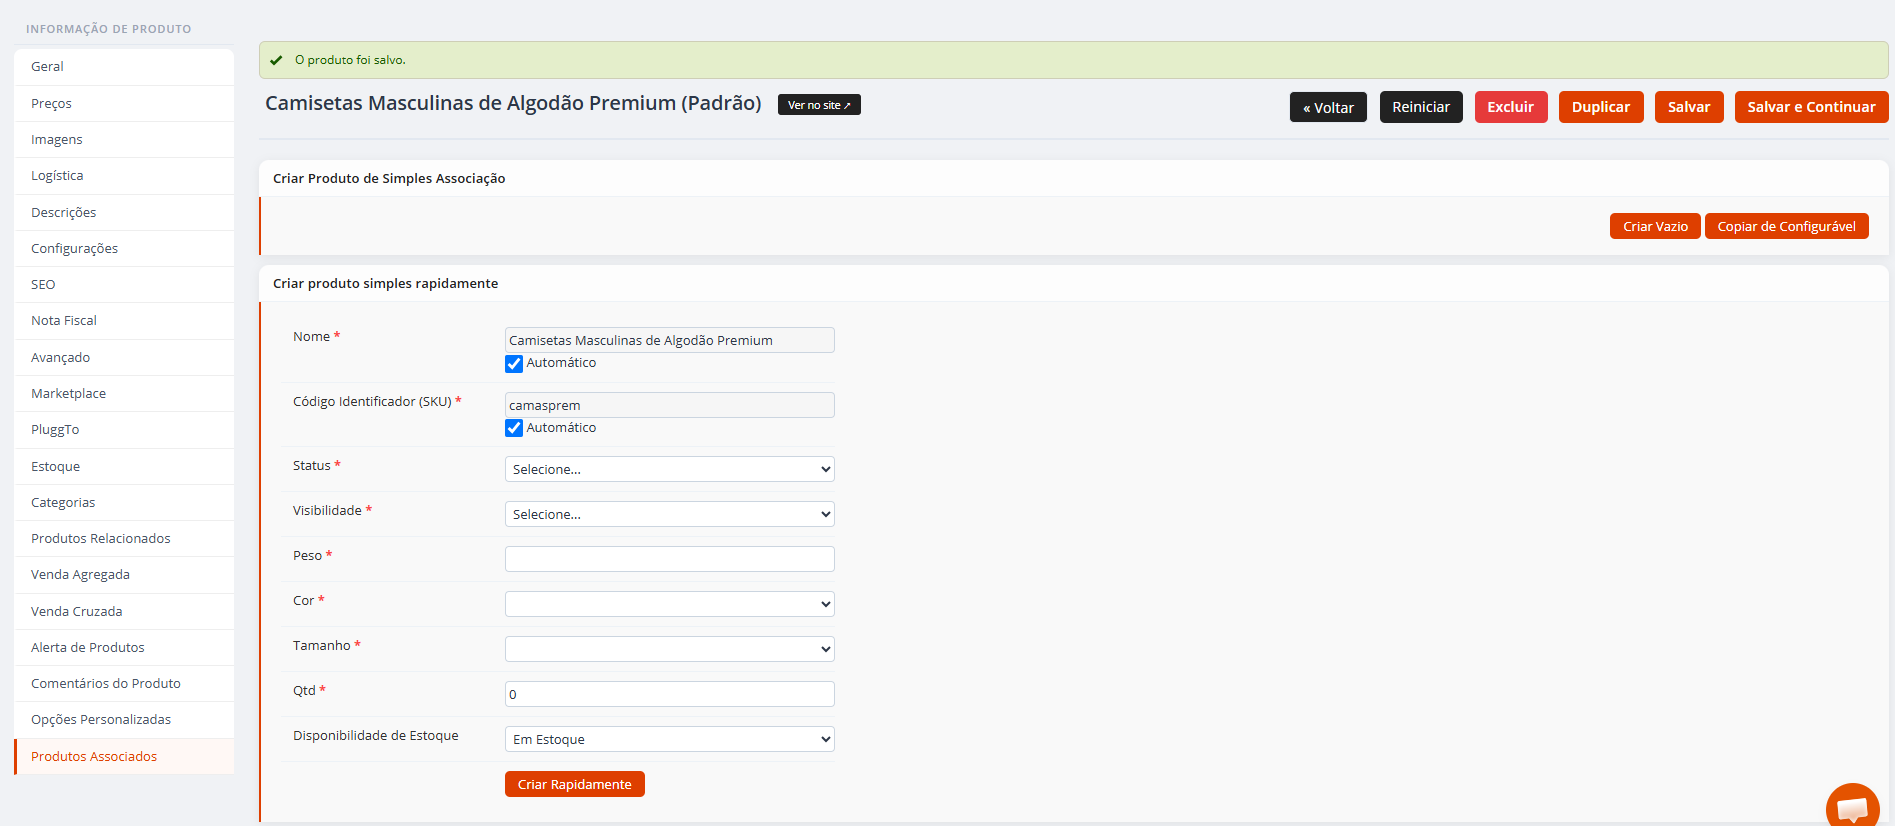Click the Reiniciar button

1421,107
